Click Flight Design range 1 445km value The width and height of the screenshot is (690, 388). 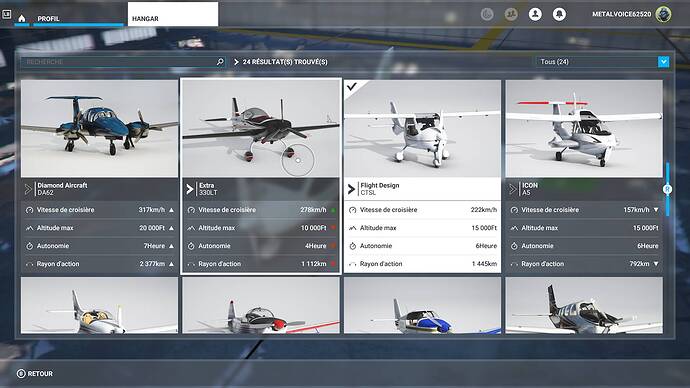(484, 264)
